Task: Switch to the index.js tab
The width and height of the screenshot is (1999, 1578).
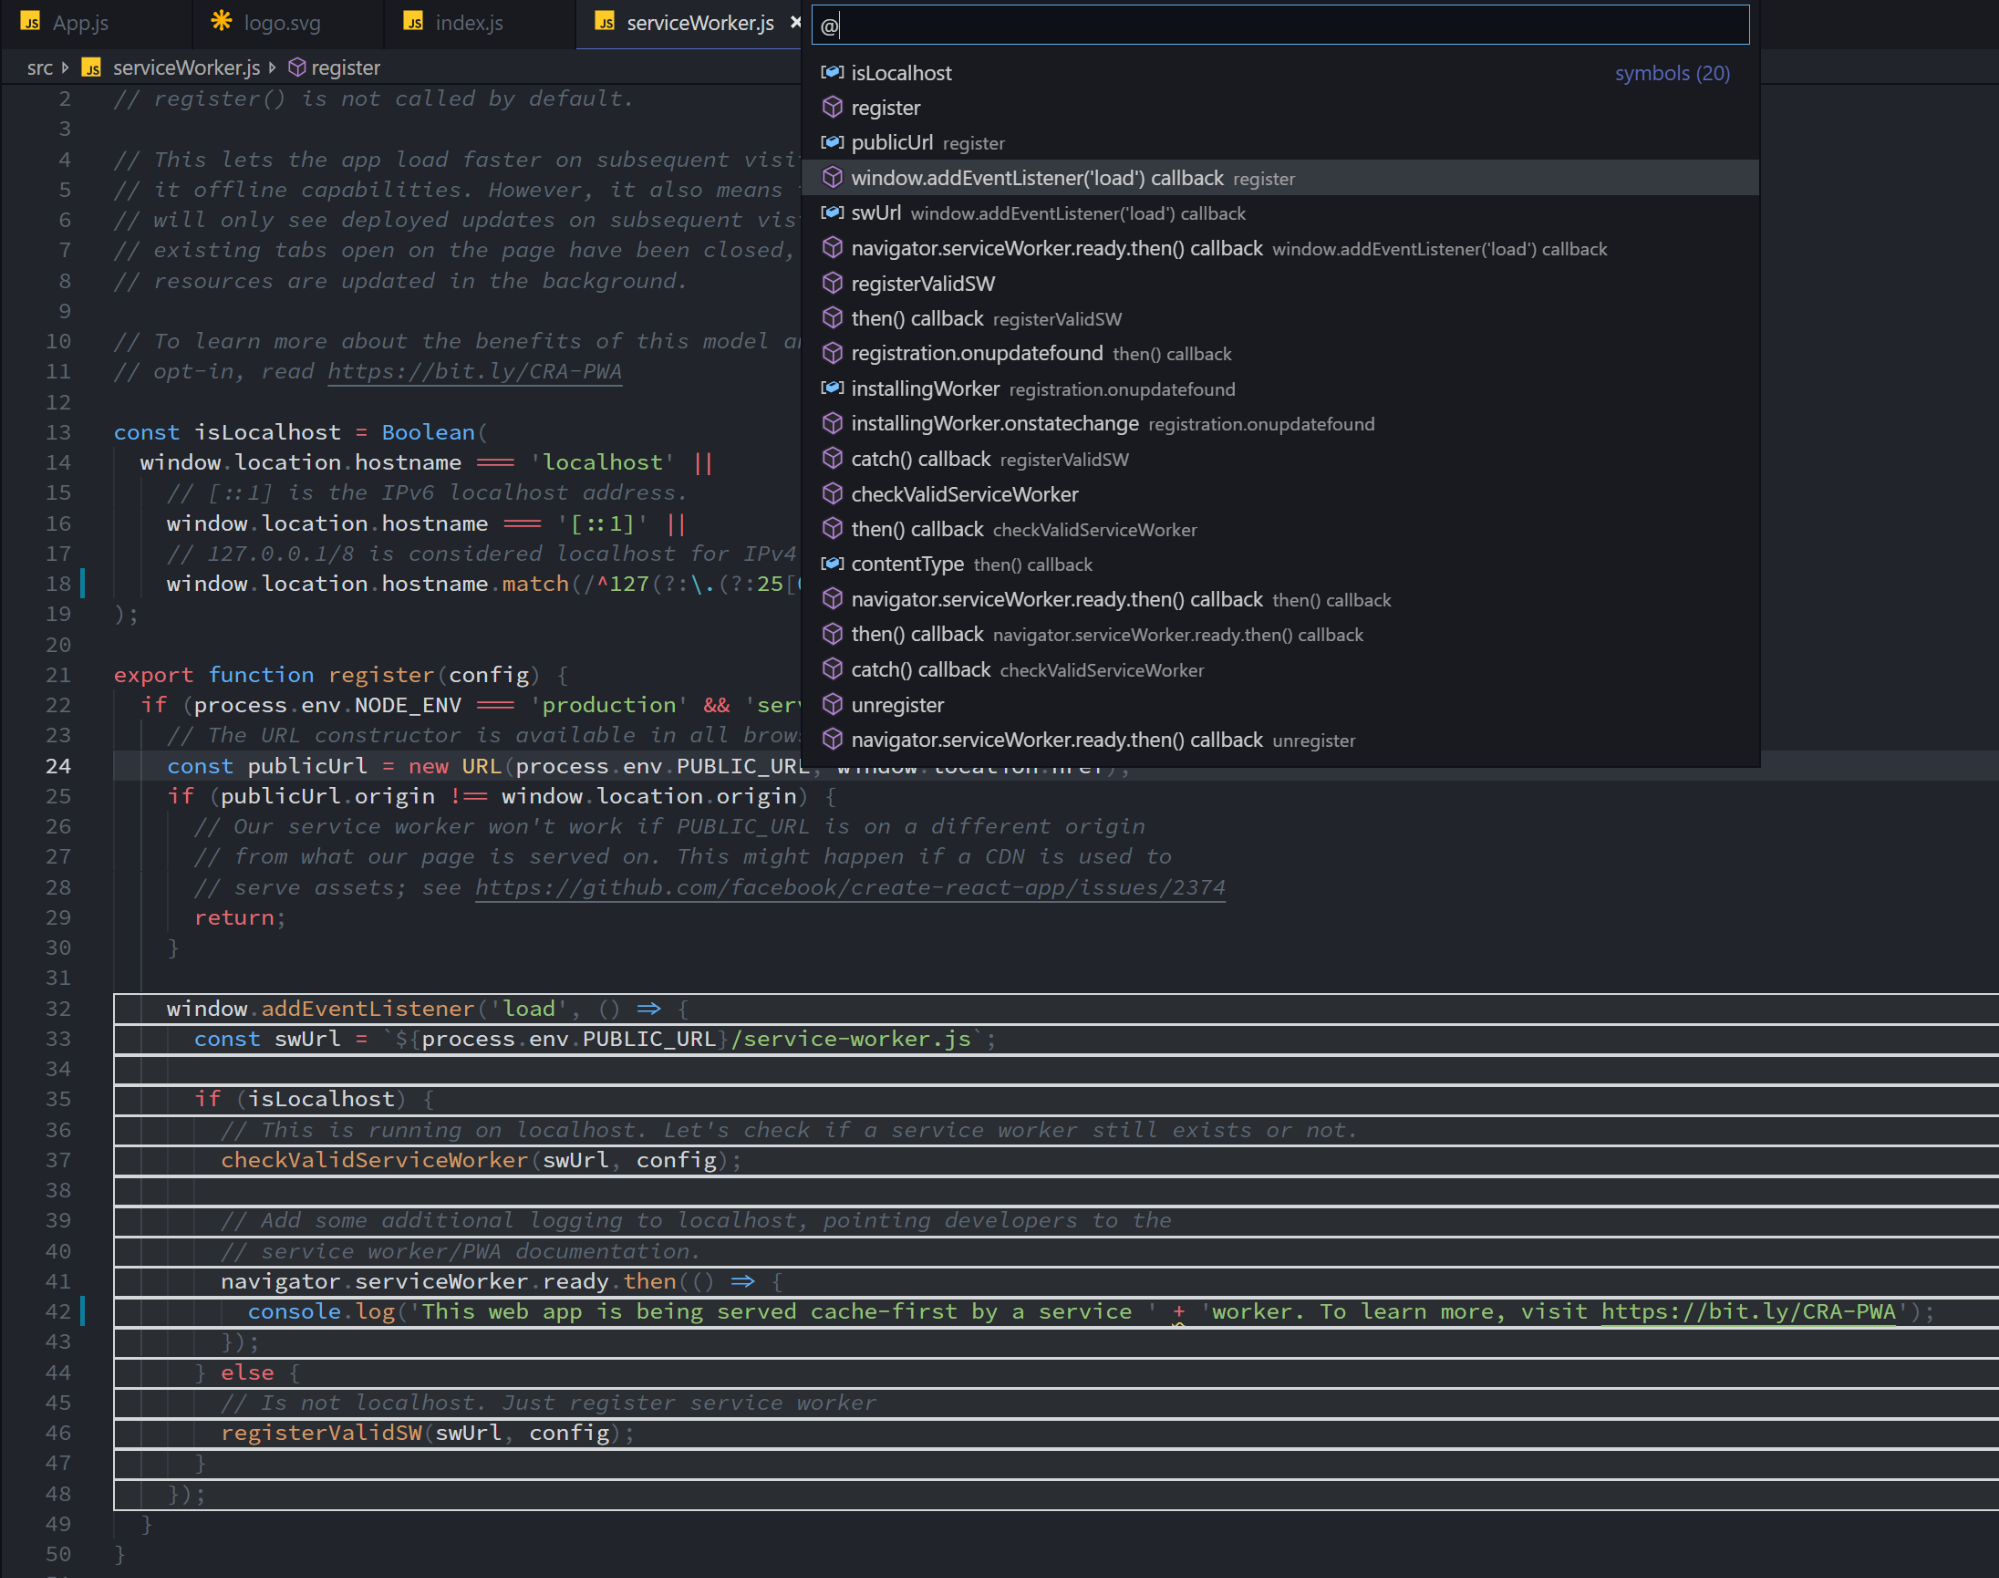Action: 468,22
